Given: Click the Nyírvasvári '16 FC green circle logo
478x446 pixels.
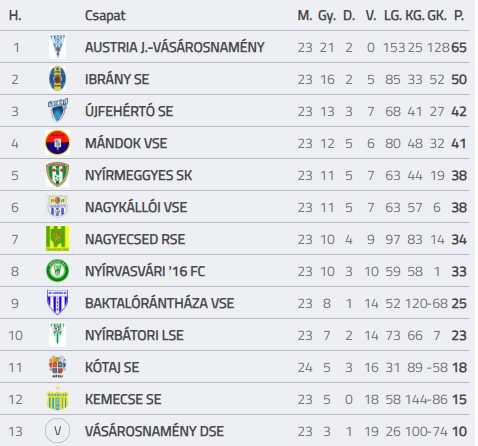Looking at the screenshot, I should point(57,271).
